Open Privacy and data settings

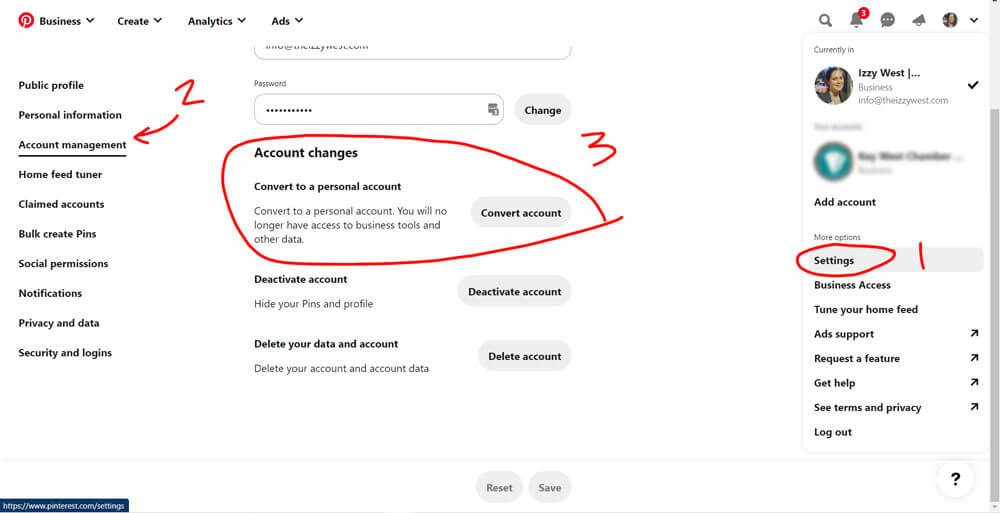coord(59,323)
